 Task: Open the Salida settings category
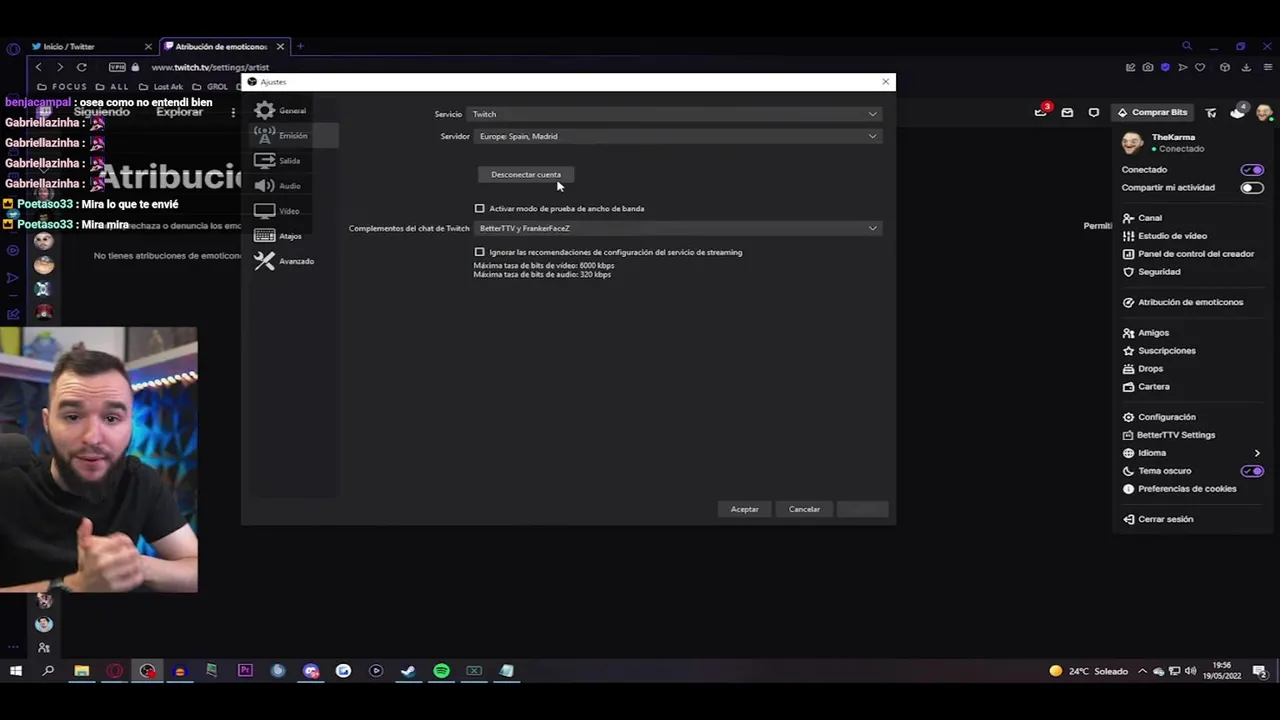pyautogui.click(x=278, y=161)
